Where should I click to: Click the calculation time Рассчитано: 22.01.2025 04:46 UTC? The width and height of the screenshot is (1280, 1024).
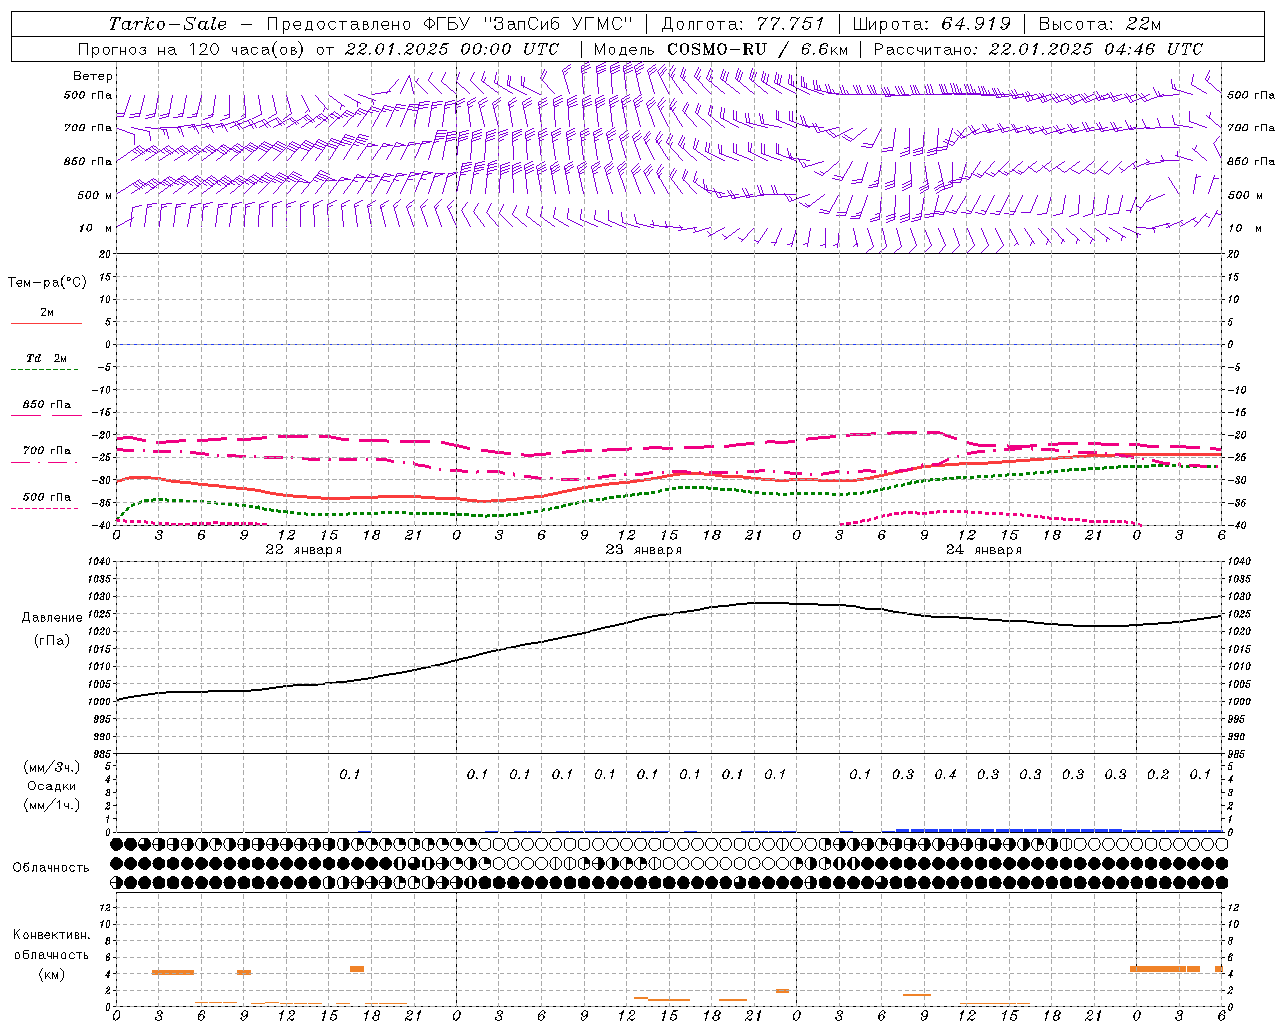(x=1038, y=49)
